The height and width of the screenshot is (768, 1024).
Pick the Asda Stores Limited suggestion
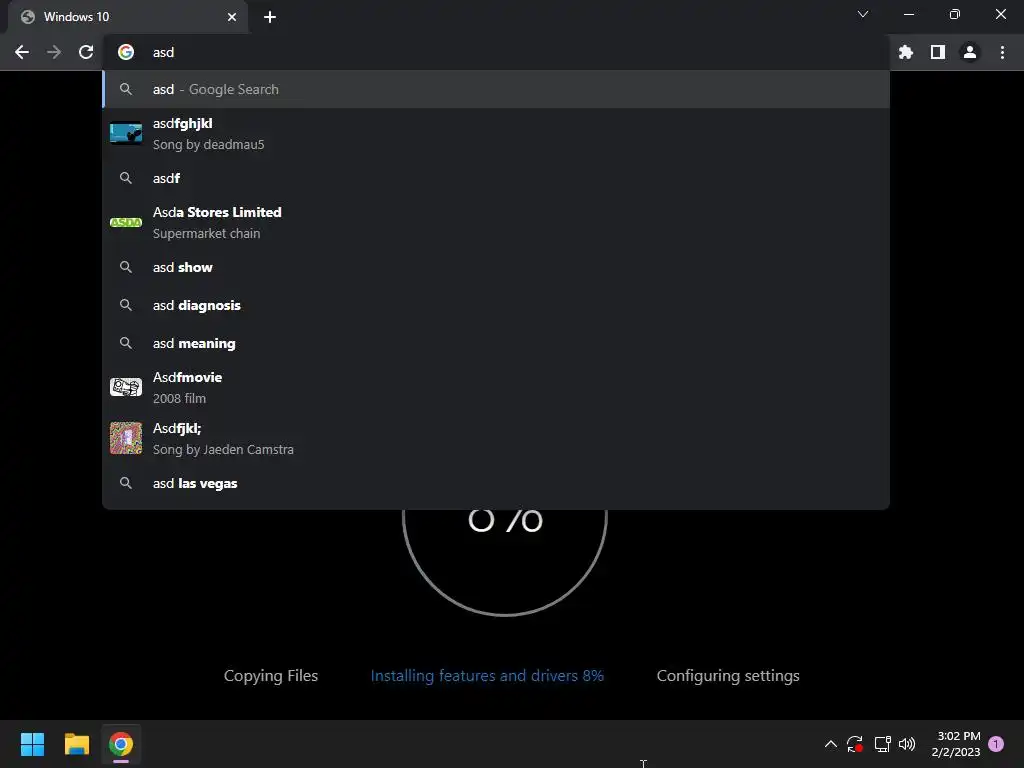coord(496,223)
